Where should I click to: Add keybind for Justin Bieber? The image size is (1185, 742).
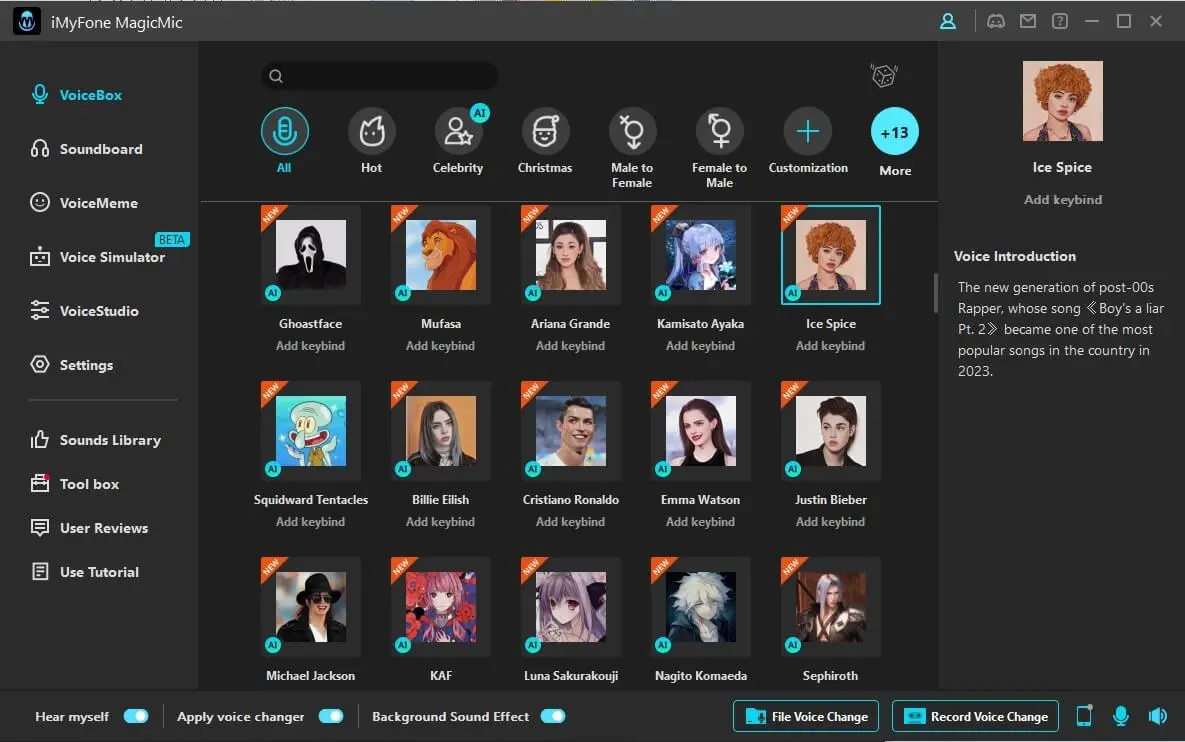coord(831,521)
